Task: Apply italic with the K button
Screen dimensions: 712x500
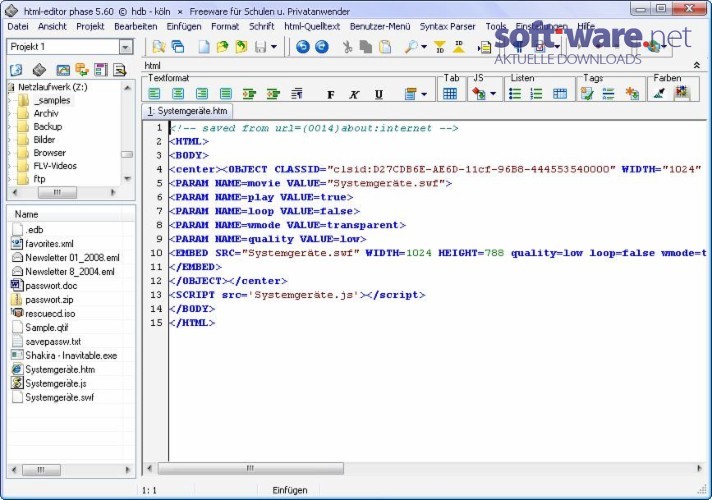Action: 354,94
